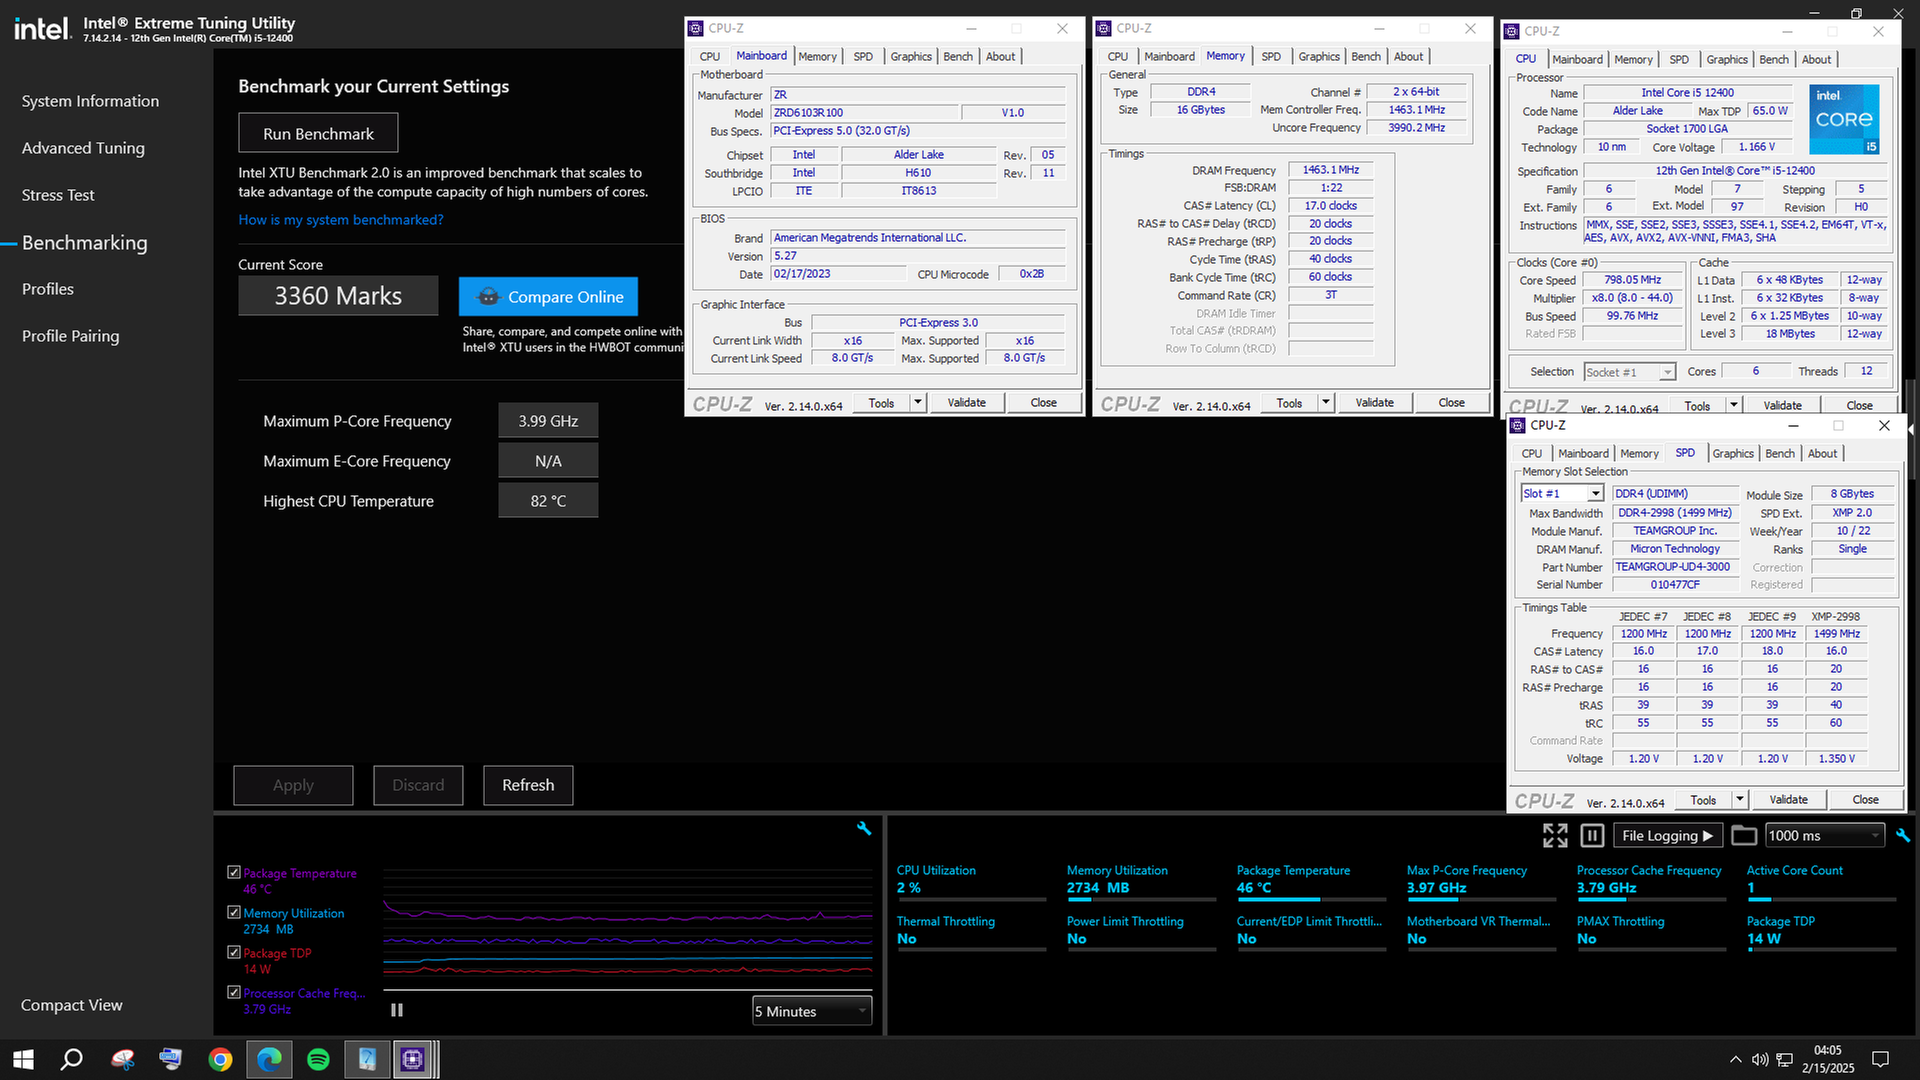Click CPU-Z icon in SPD window title
Image resolution: width=1920 pixels, height=1080 pixels.
tap(1518, 425)
